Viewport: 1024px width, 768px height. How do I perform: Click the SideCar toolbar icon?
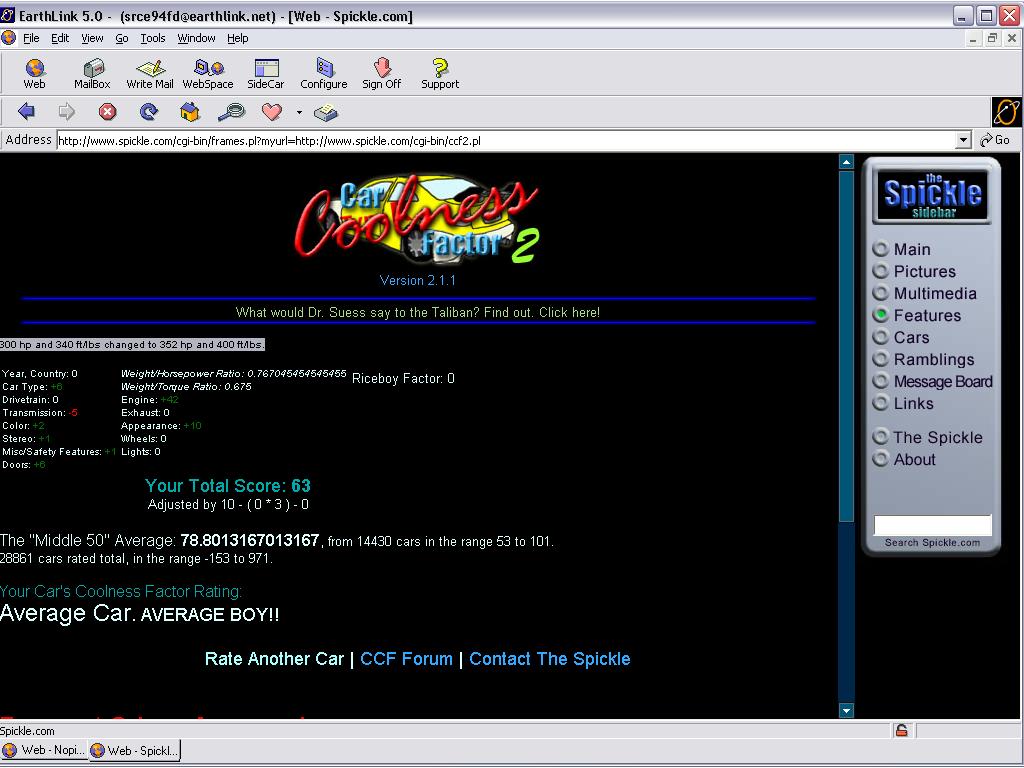tap(266, 73)
